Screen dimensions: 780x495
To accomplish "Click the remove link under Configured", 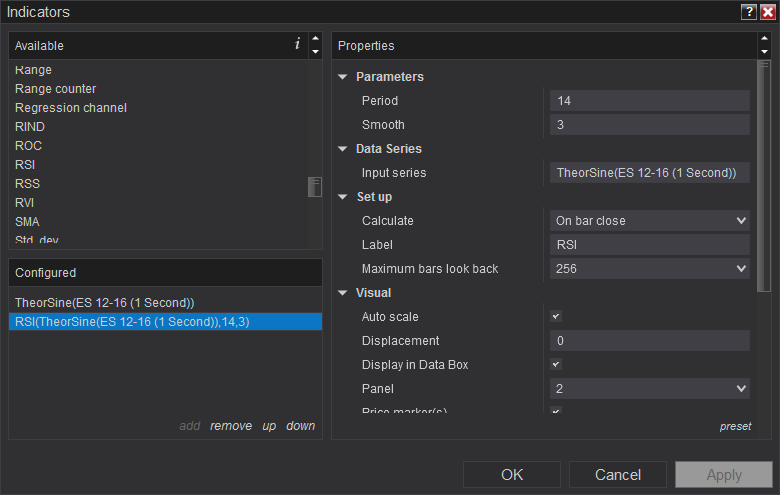I will (x=231, y=426).
